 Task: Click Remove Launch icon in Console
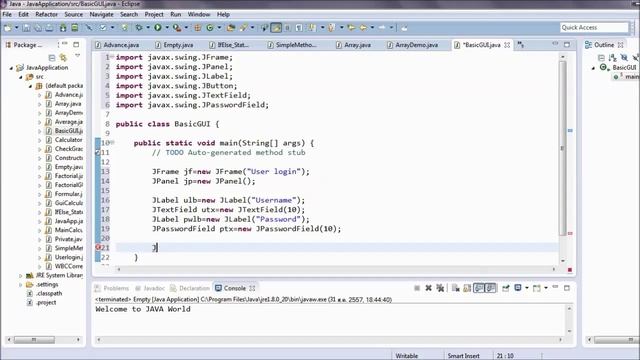click(x=429, y=288)
